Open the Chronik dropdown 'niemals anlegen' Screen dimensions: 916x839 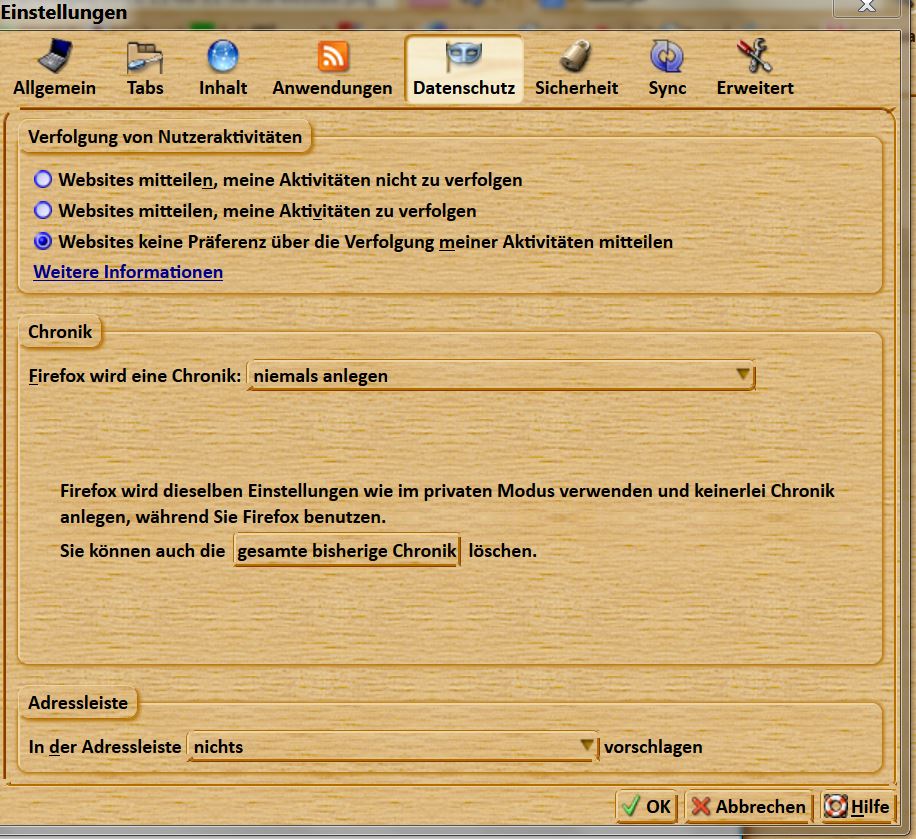point(501,375)
